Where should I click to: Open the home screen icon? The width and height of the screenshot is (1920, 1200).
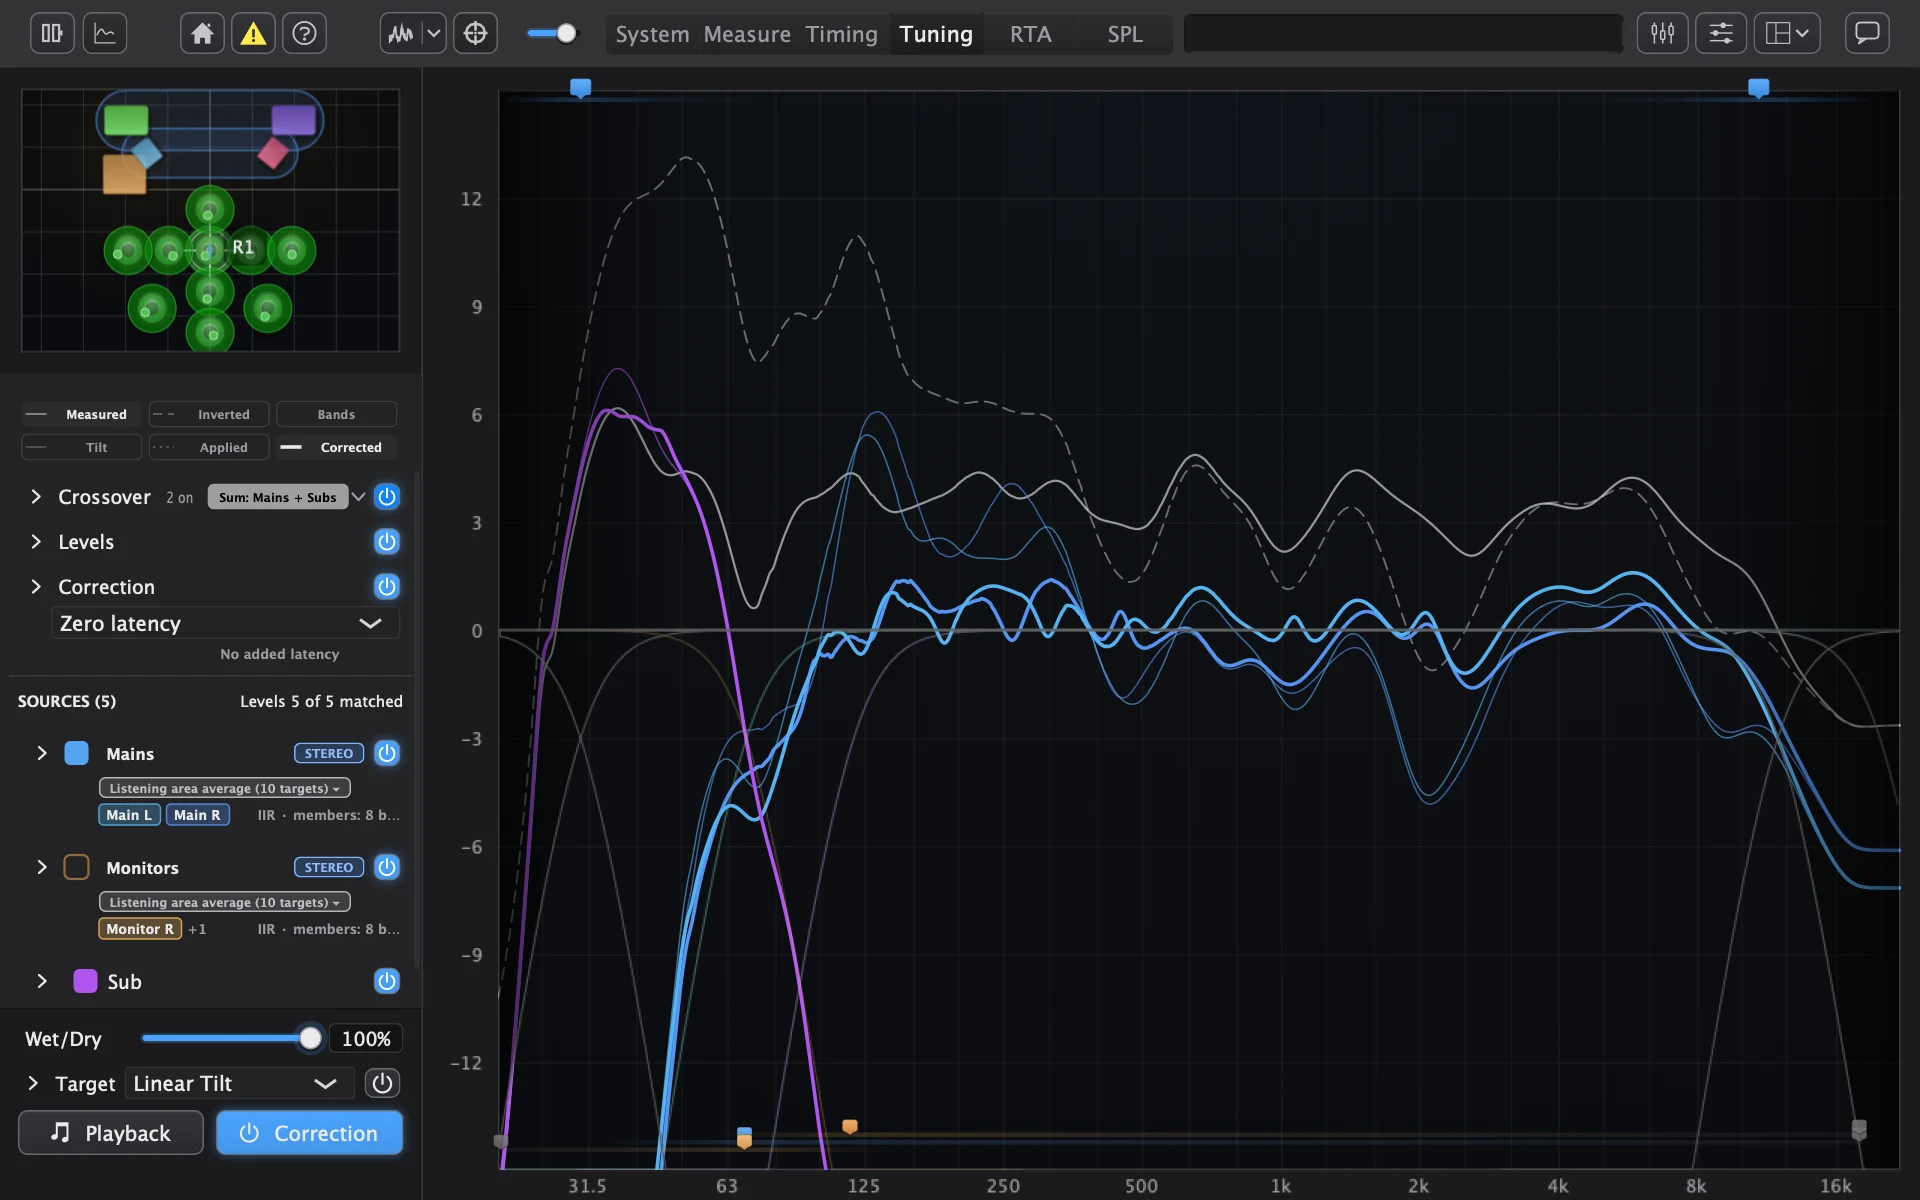point(202,34)
